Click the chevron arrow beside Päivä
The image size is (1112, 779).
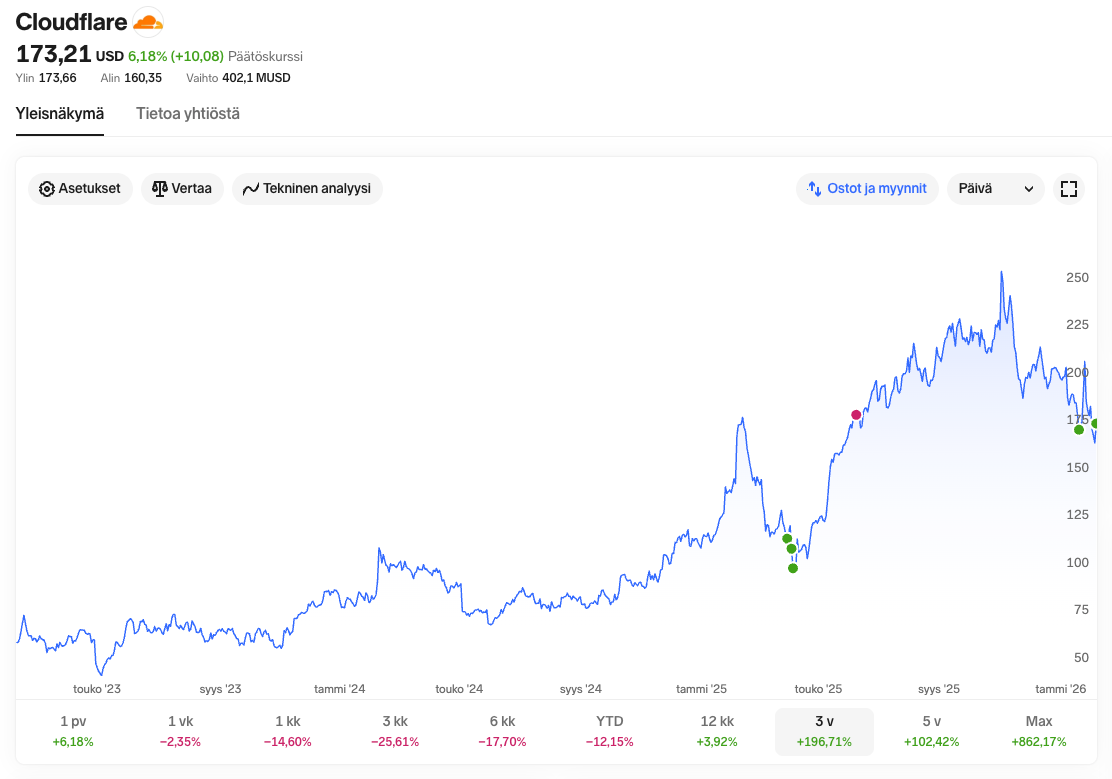[1028, 189]
